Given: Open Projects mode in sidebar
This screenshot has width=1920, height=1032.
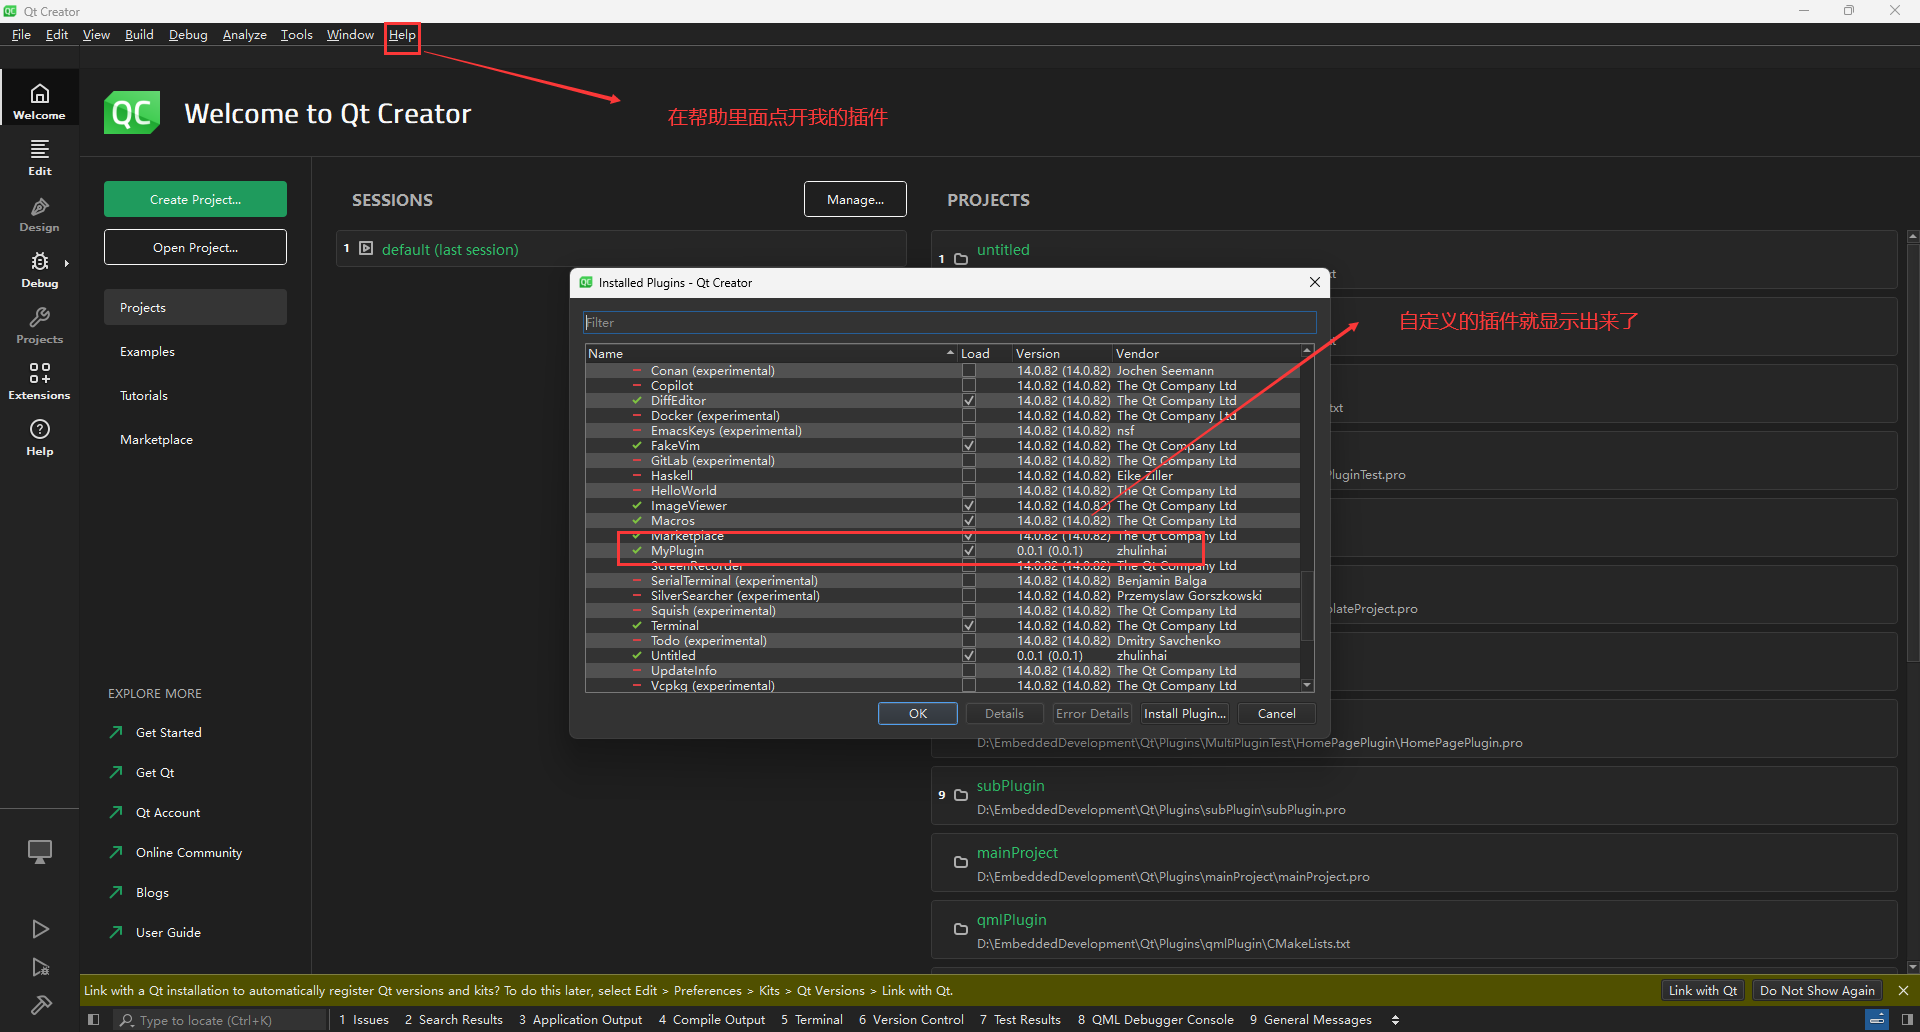Looking at the screenshot, I should [39, 325].
